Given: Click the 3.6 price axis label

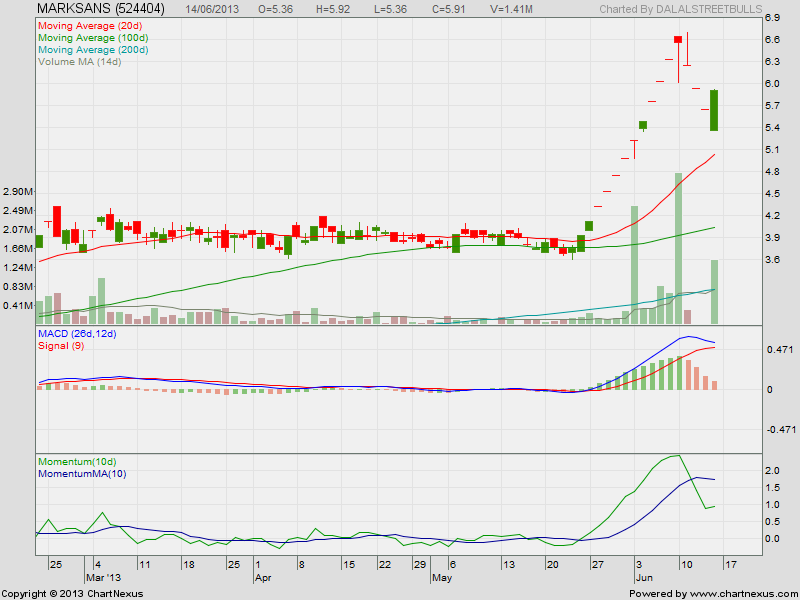Looking at the screenshot, I should (x=772, y=260).
